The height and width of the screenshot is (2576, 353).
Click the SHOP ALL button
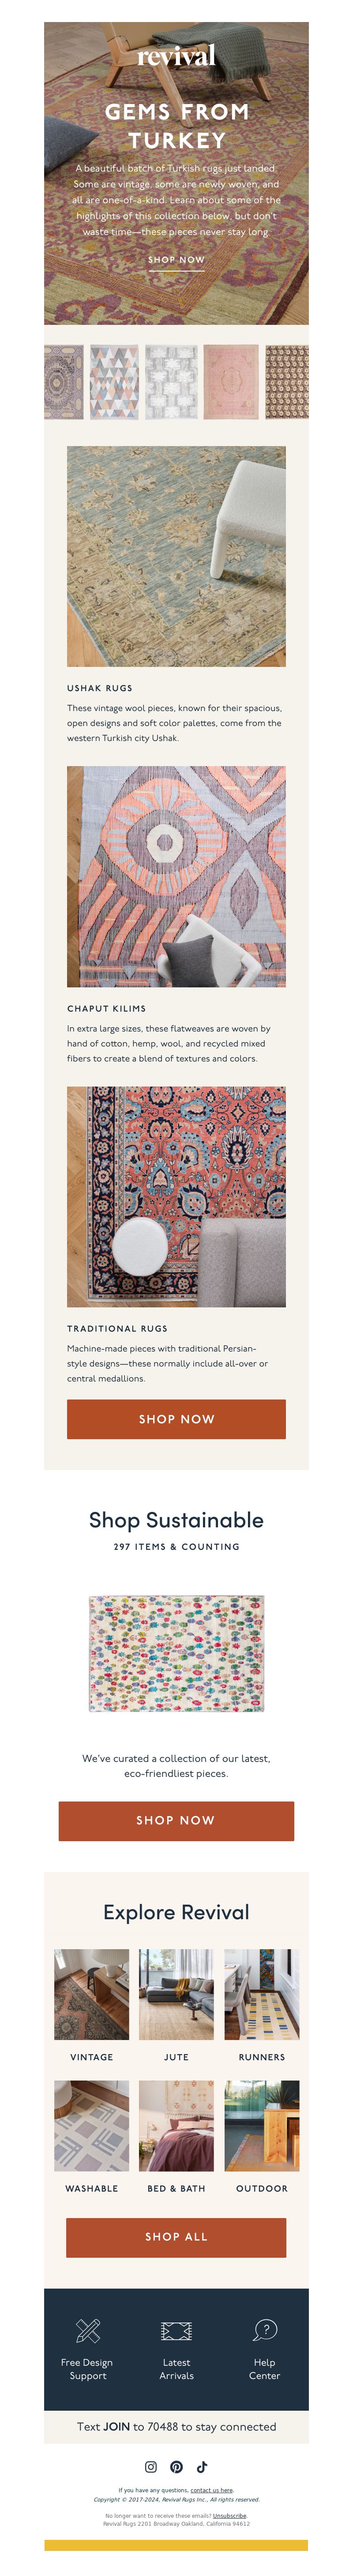pyautogui.click(x=176, y=2236)
